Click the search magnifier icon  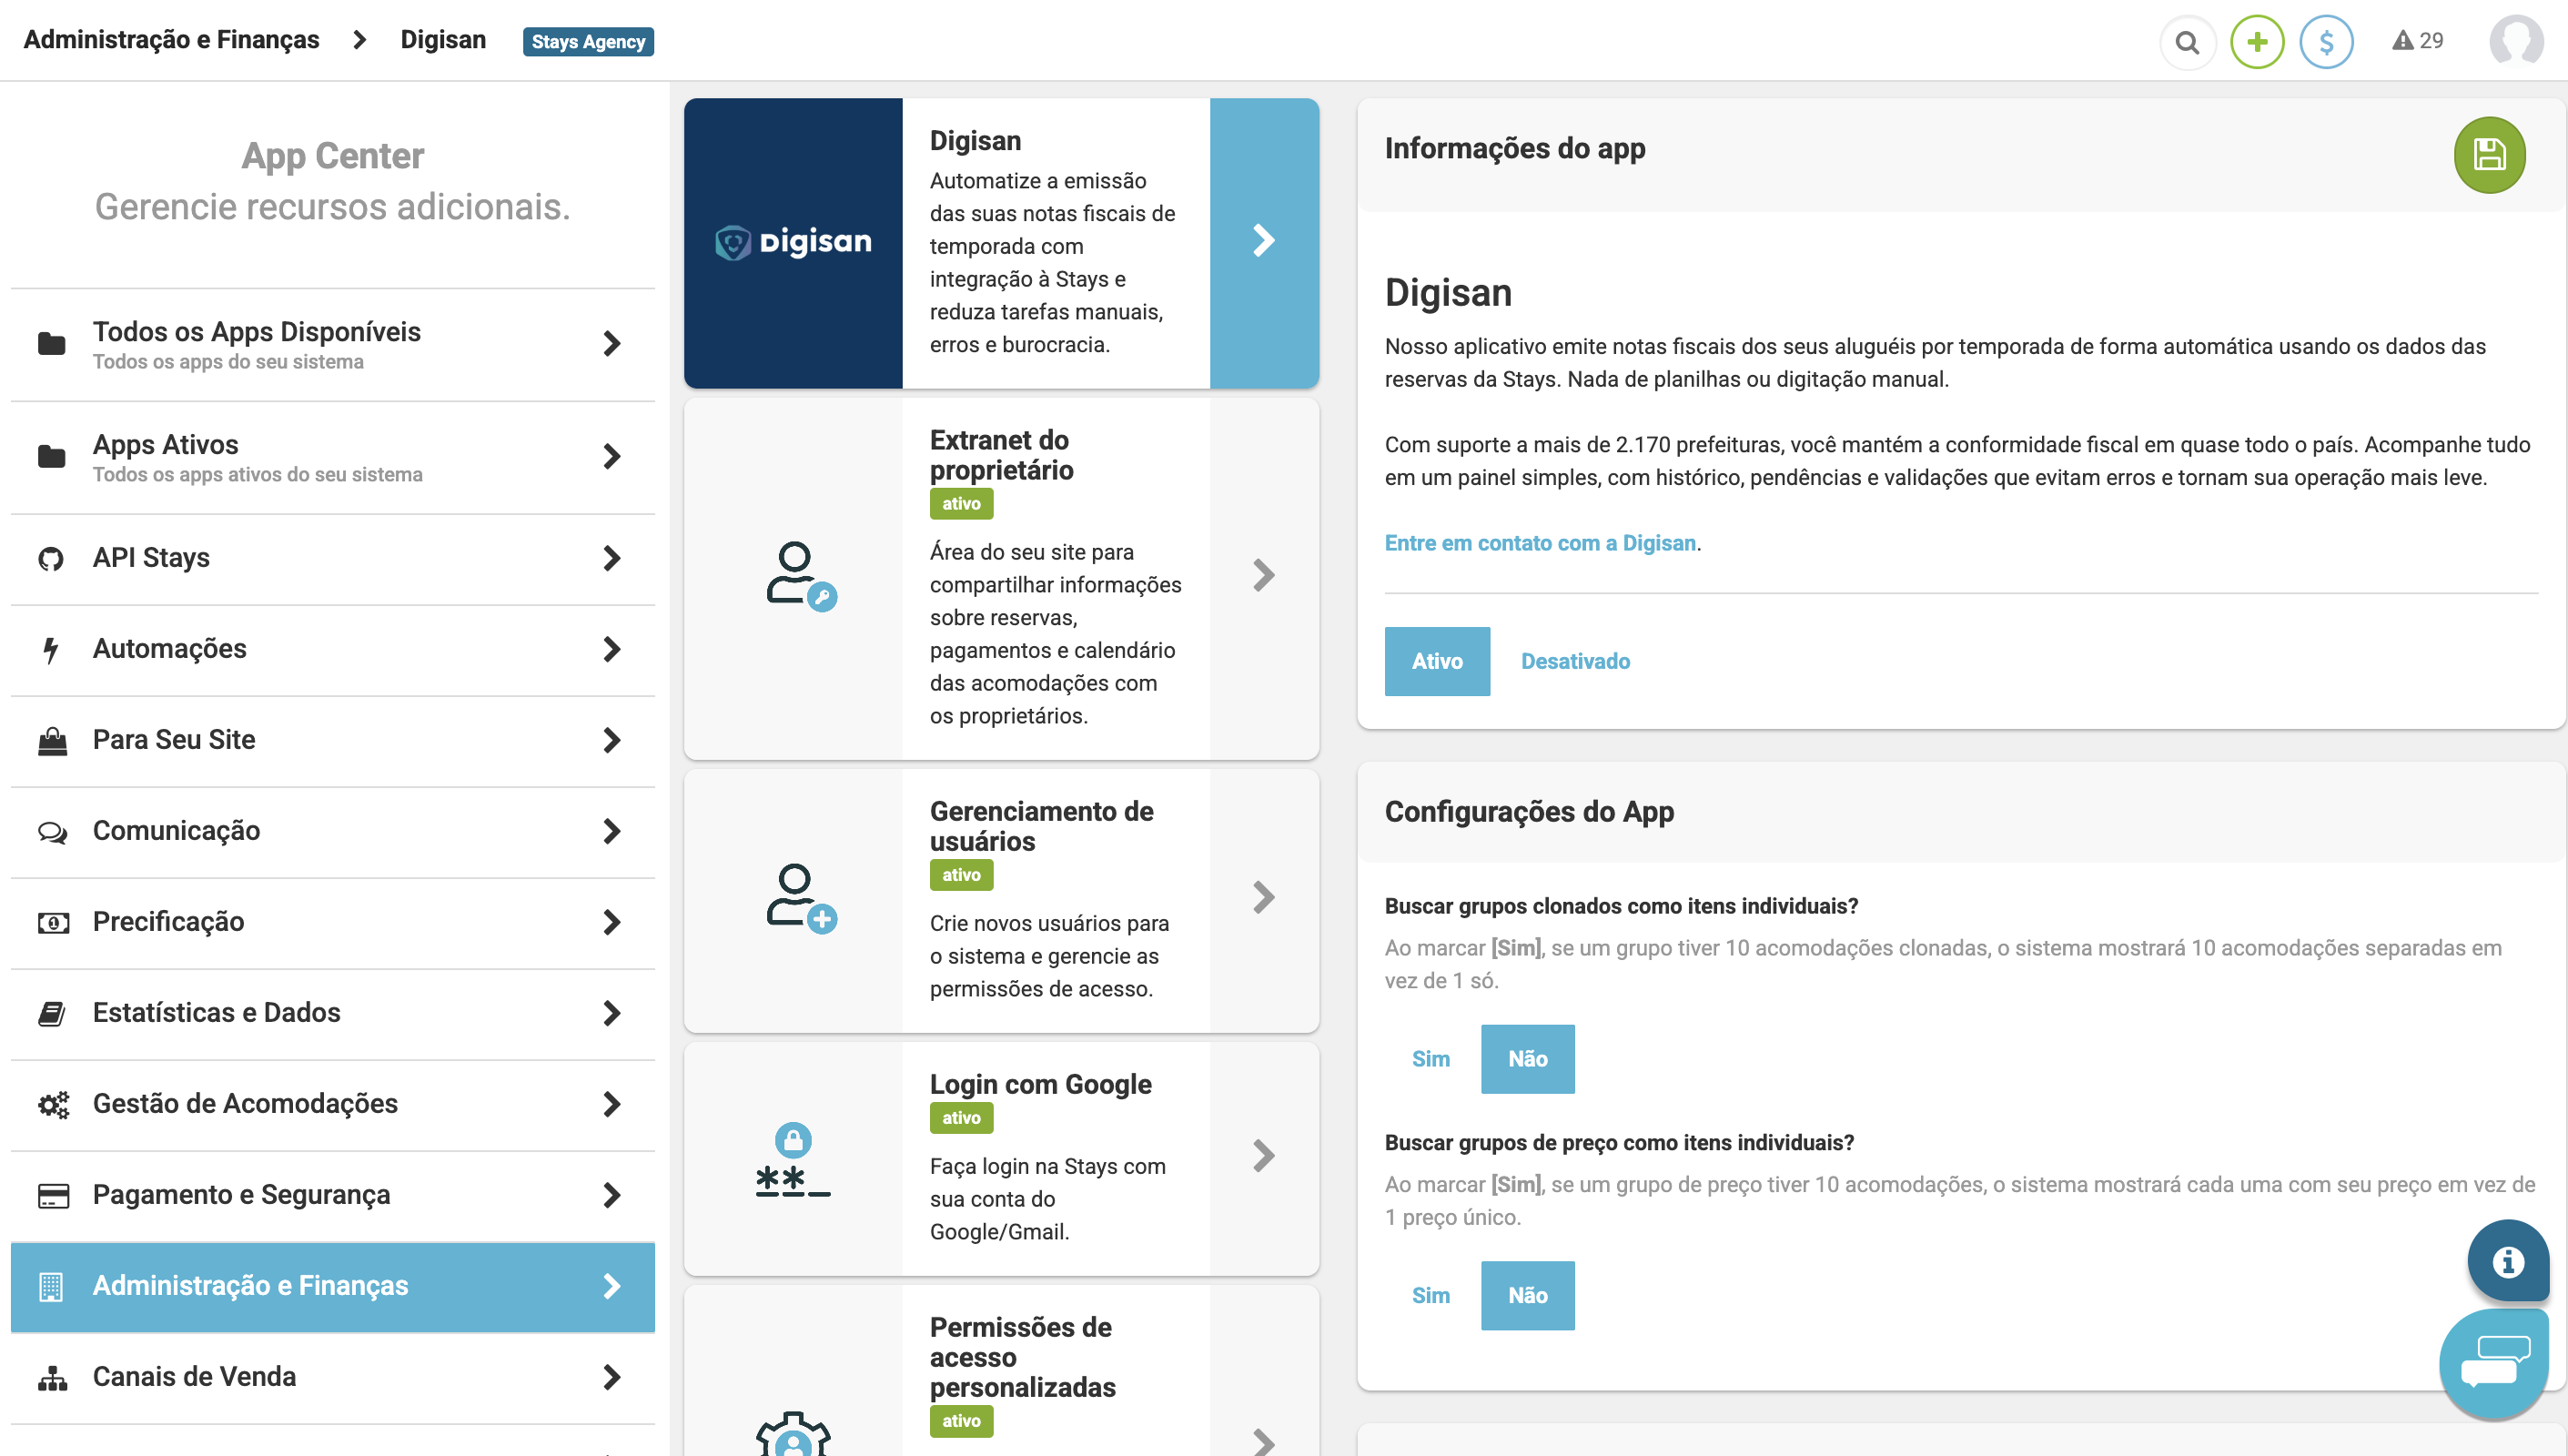coord(2187,42)
